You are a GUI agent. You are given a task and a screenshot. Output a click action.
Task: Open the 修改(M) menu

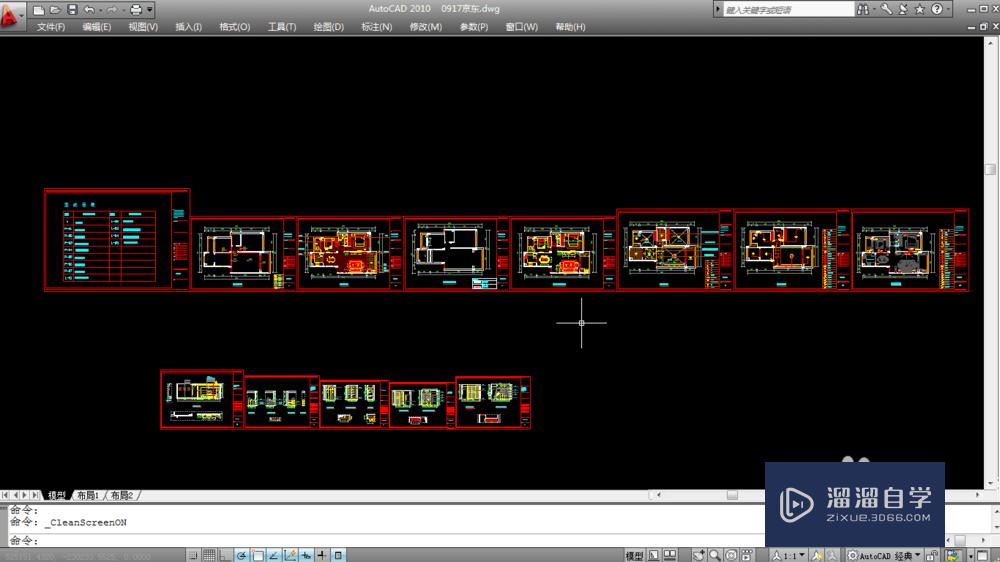point(425,27)
